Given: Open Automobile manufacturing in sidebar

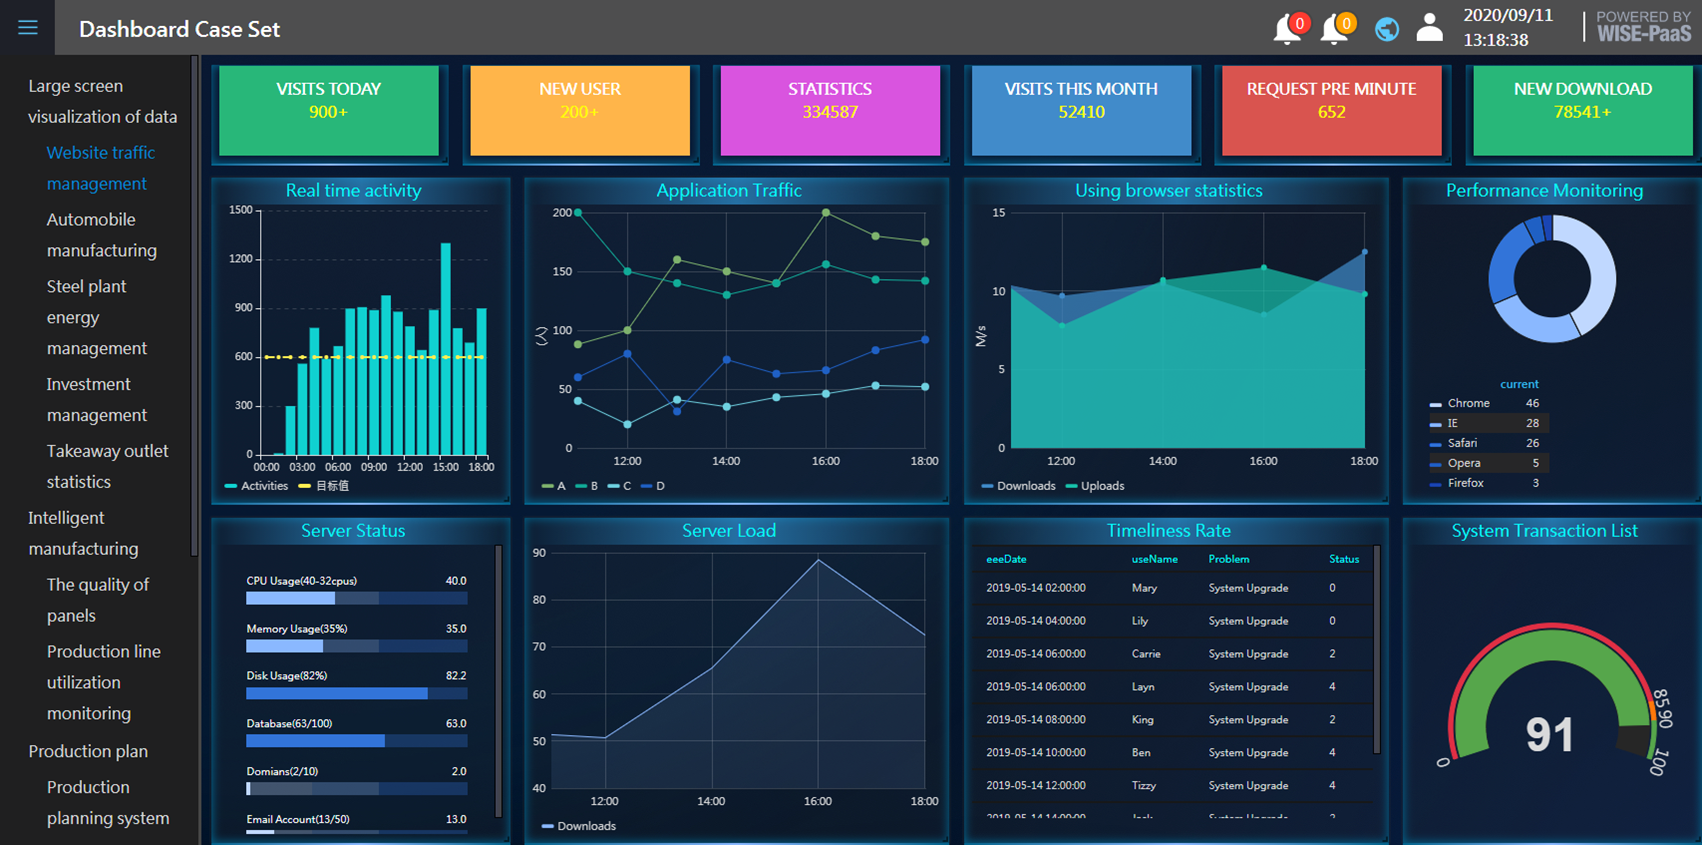Looking at the screenshot, I should (x=101, y=235).
